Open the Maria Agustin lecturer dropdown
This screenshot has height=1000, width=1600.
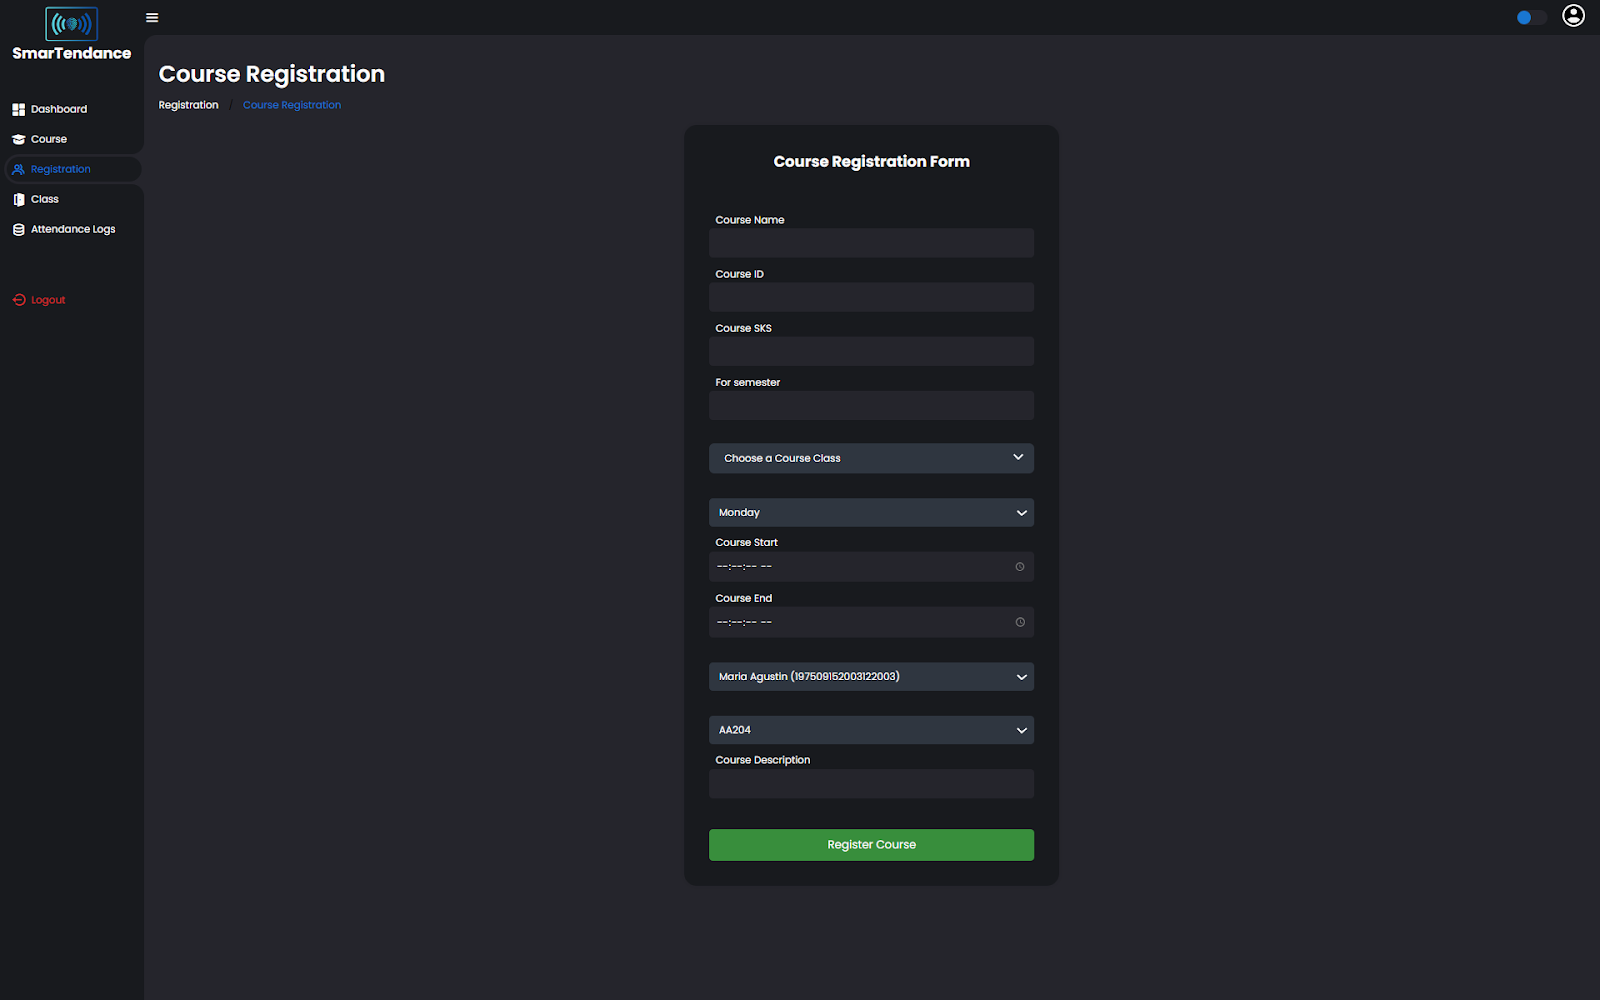[871, 676]
